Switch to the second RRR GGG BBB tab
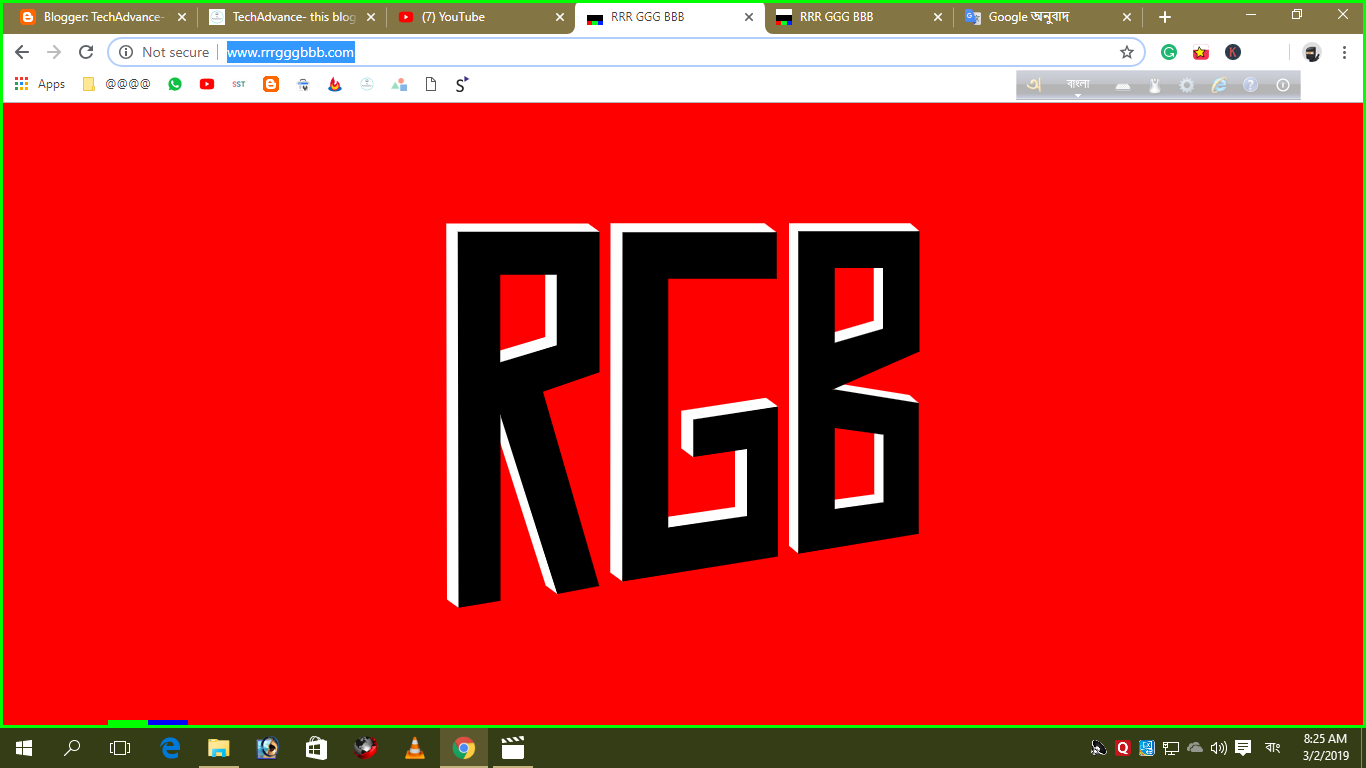The width and height of the screenshot is (1366, 768). click(x=859, y=17)
